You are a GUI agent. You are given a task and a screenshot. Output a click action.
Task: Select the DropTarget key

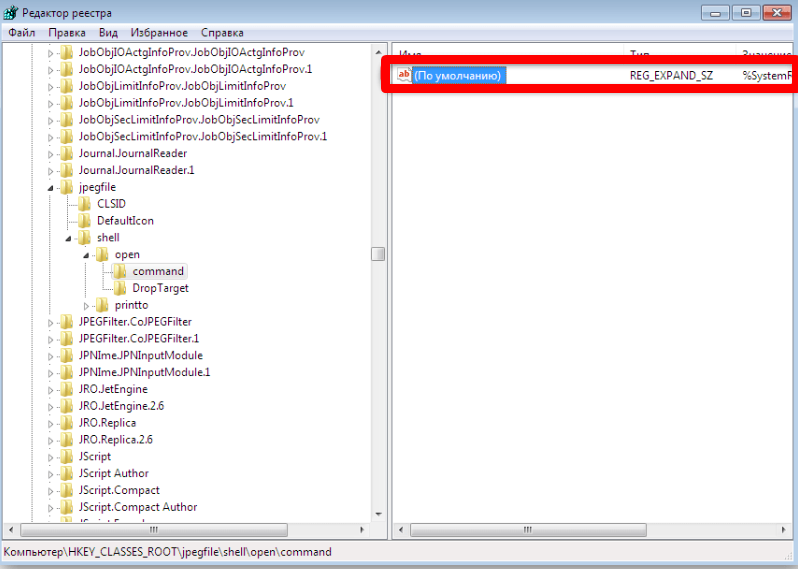point(160,288)
